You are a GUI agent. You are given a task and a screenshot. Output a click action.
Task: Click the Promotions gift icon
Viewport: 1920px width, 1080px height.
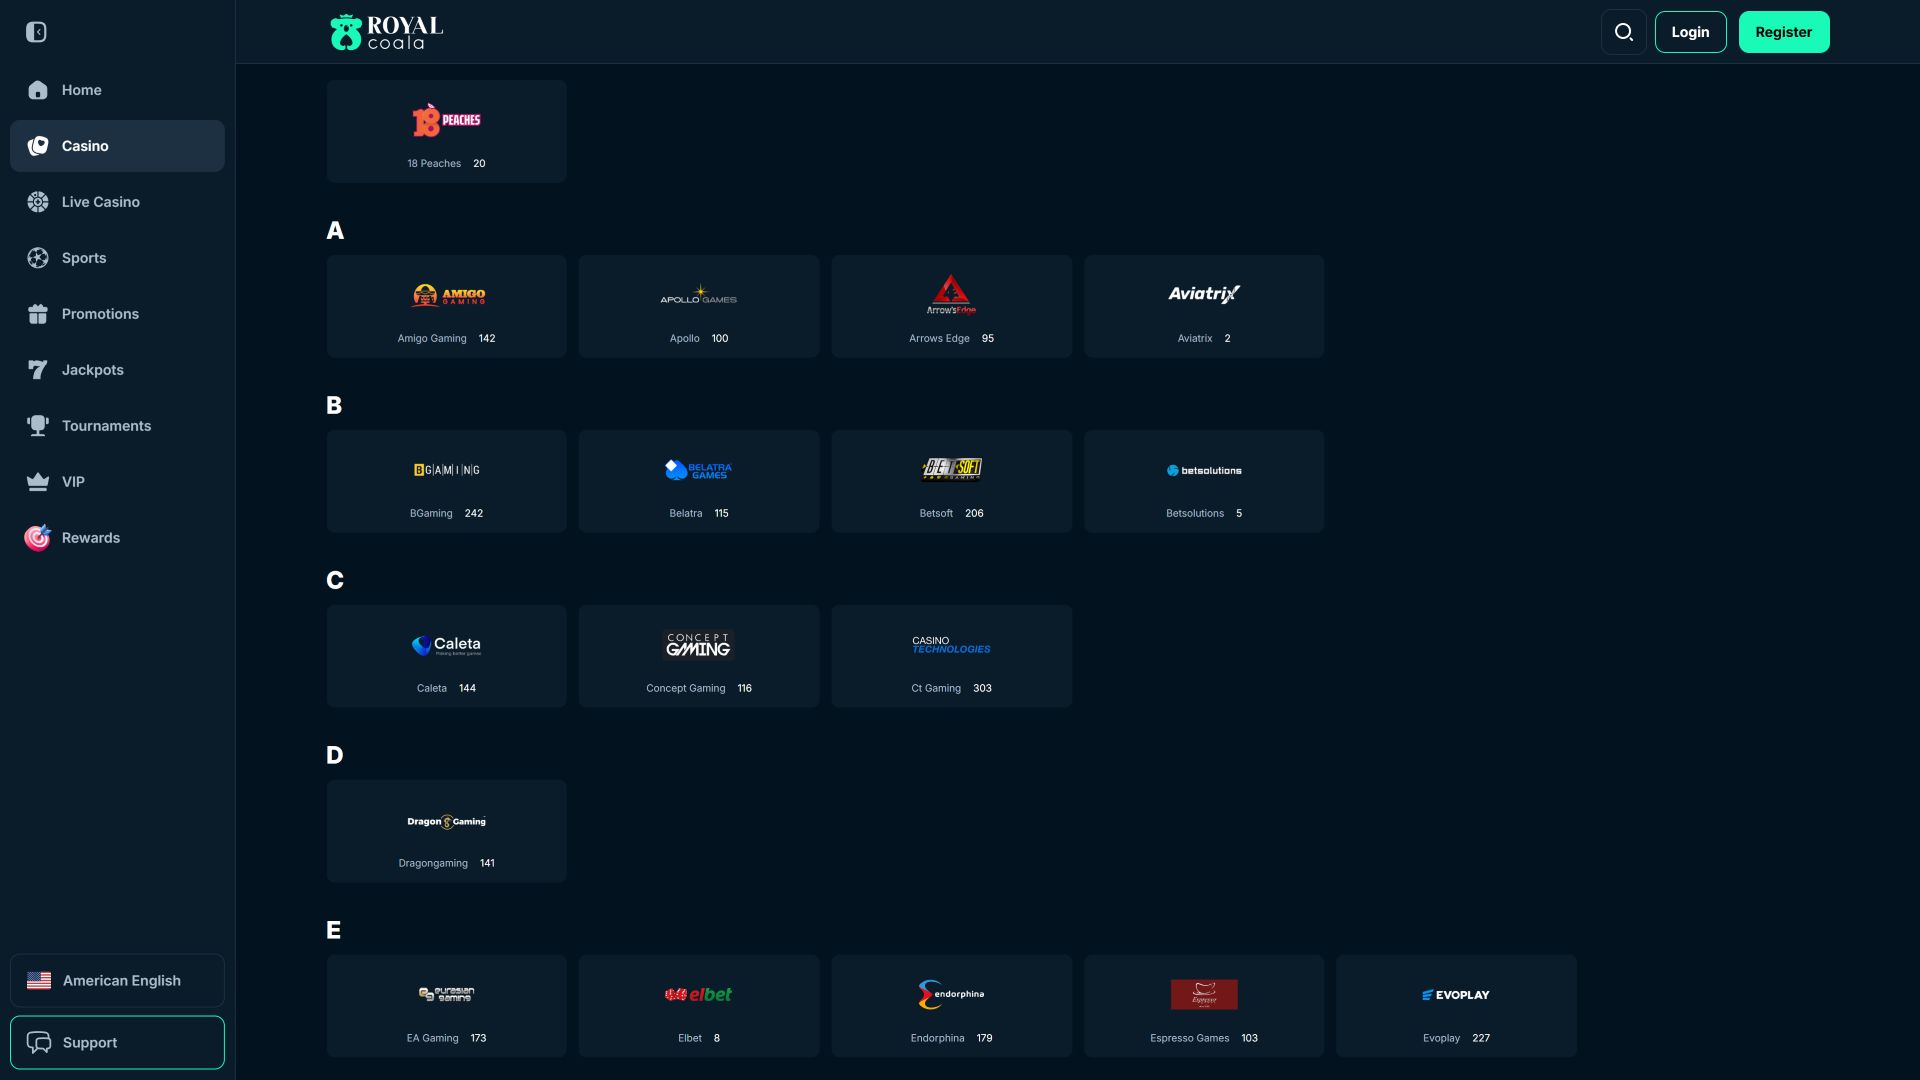pos(38,314)
